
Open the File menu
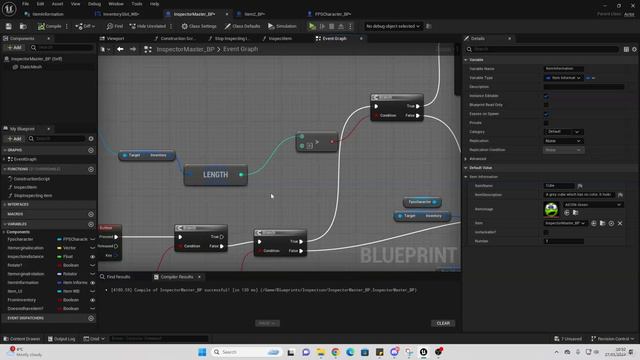tap(25, 4)
